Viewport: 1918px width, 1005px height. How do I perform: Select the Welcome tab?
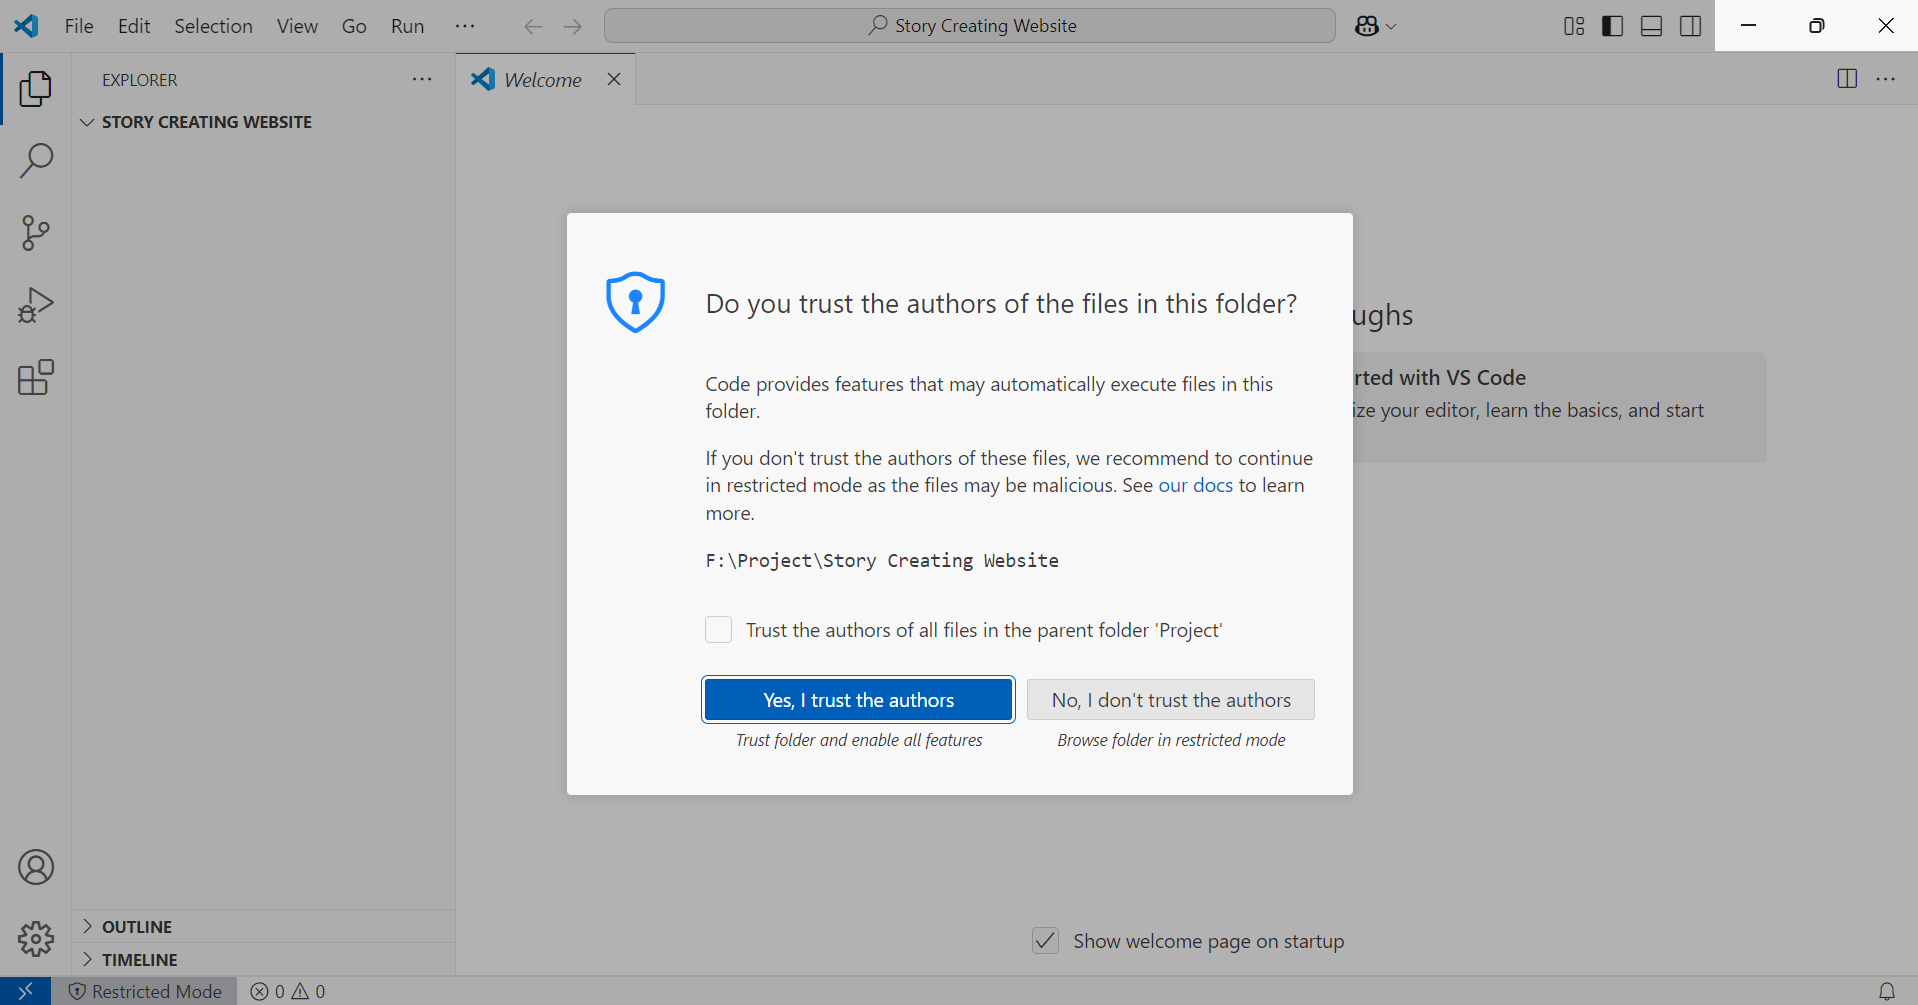[x=543, y=79]
